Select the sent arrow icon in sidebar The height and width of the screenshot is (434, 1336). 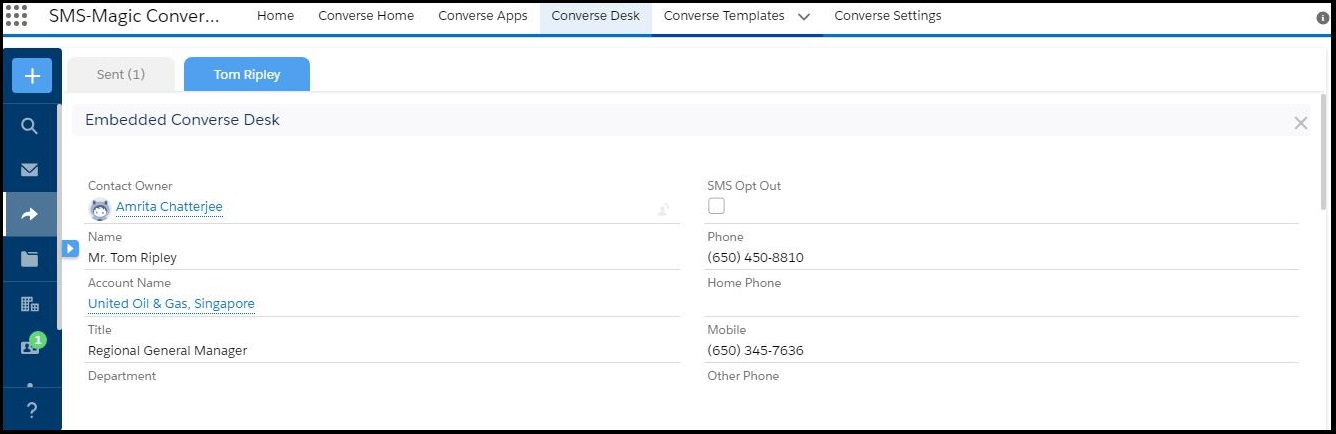click(30, 214)
